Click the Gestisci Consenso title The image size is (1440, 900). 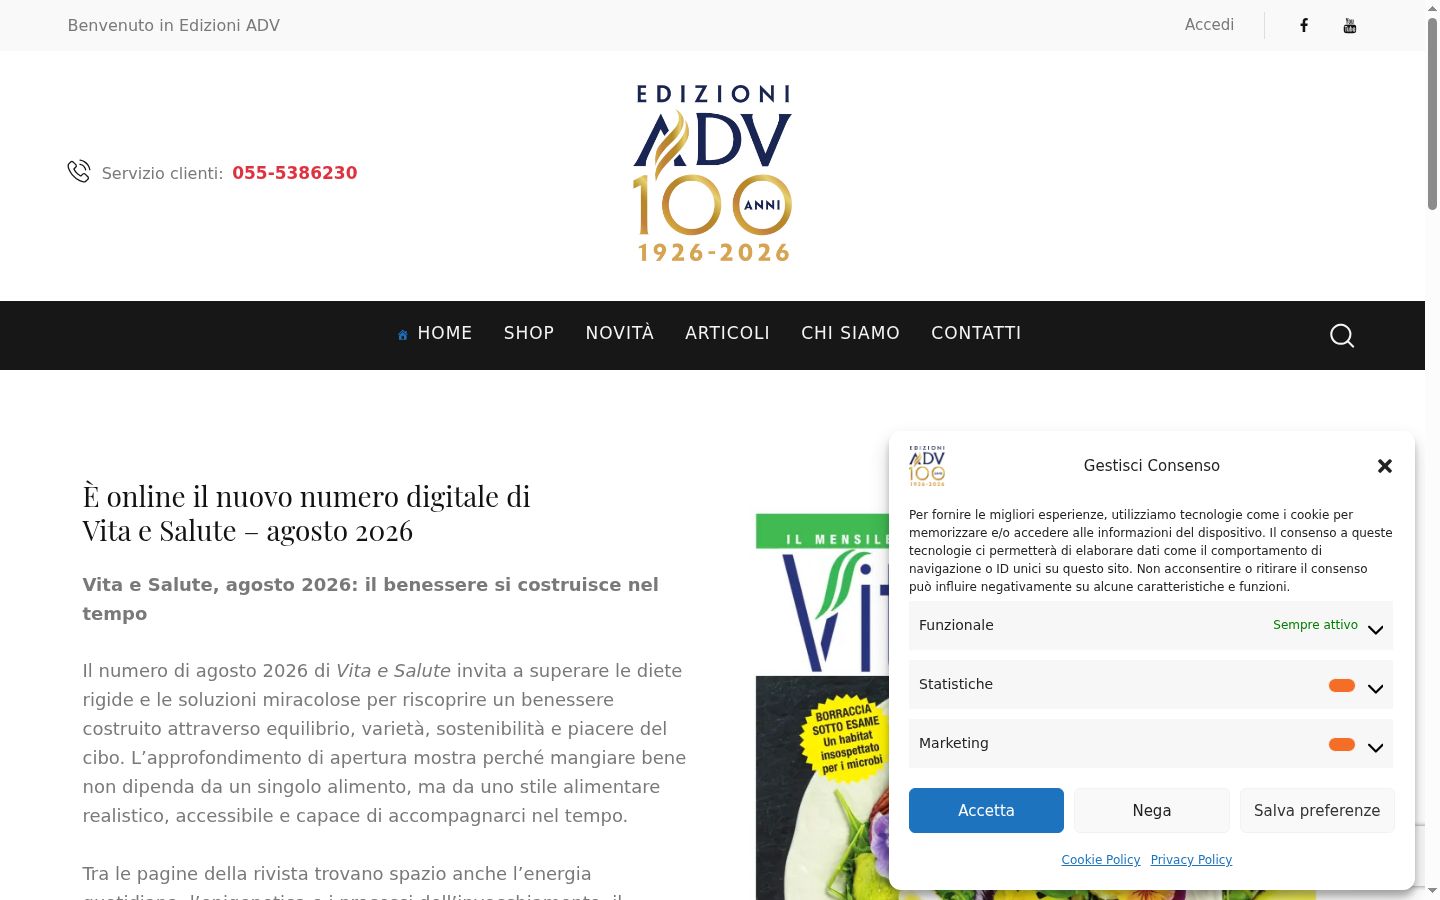[1152, 466]
